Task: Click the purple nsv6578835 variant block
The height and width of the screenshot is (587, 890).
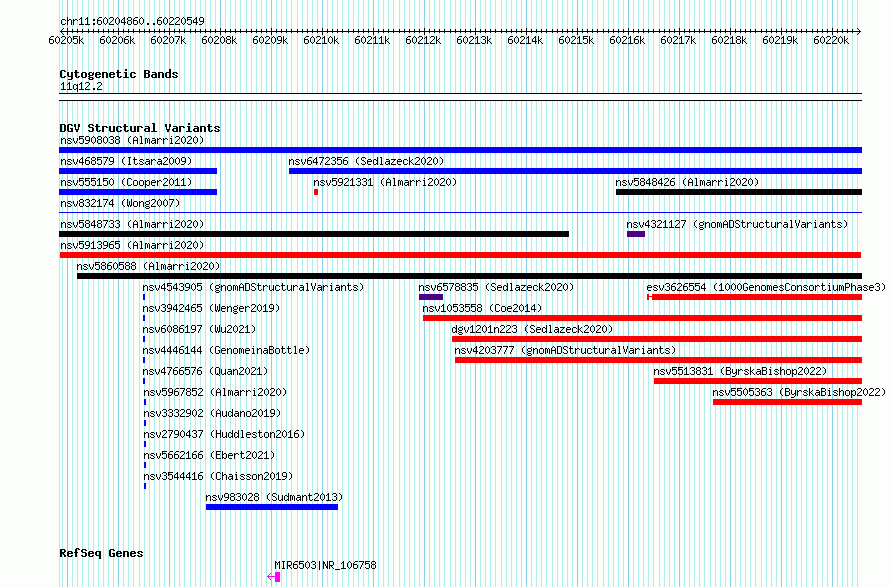Action: point(431,297)
